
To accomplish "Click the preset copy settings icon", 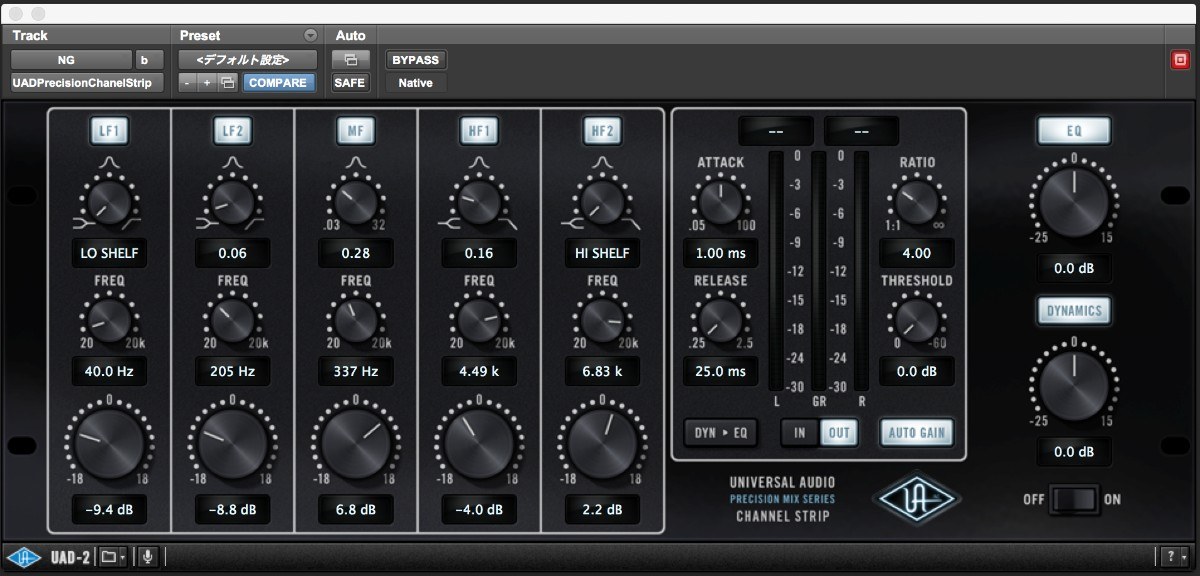I will 228,83.
